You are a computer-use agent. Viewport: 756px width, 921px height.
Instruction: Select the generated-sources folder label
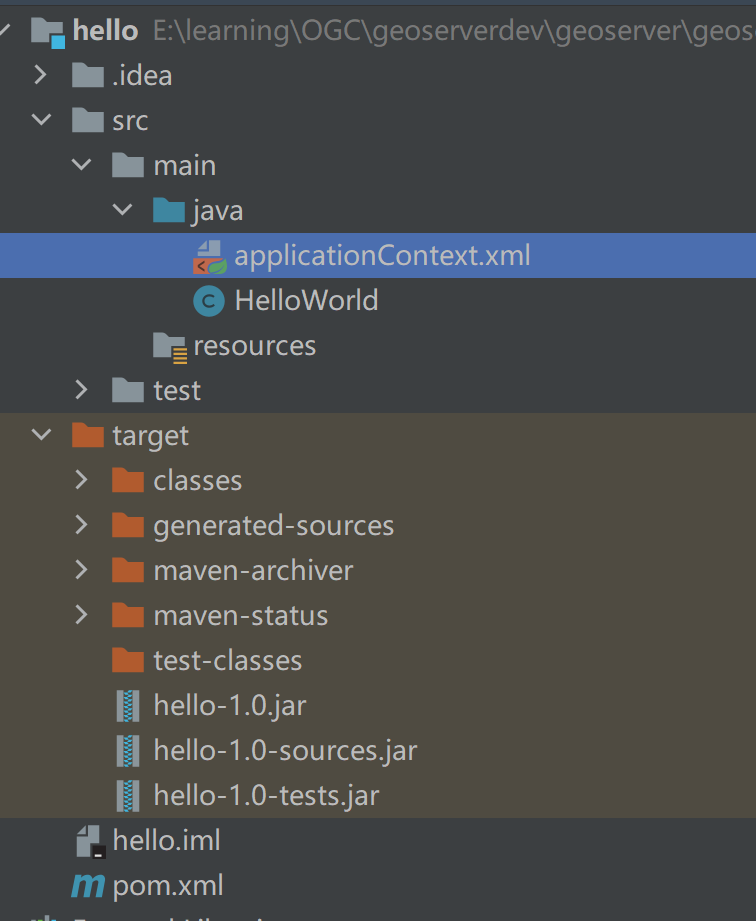(273, 526)
